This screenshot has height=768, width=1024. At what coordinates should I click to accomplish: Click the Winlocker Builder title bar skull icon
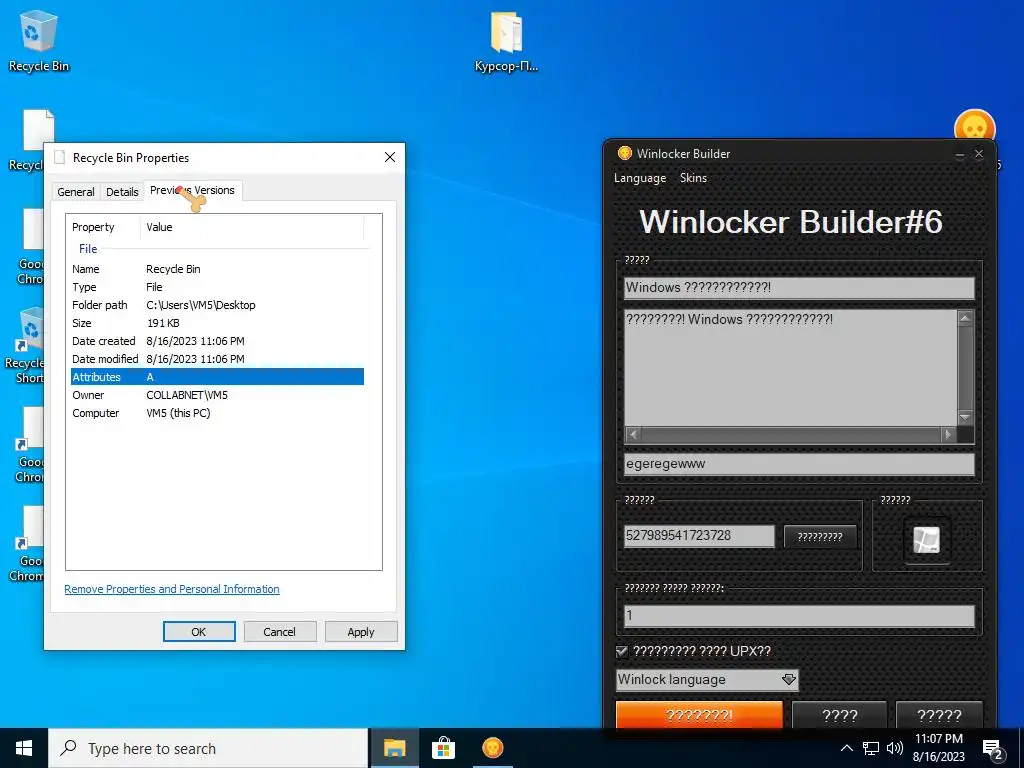tap(624, 153)
